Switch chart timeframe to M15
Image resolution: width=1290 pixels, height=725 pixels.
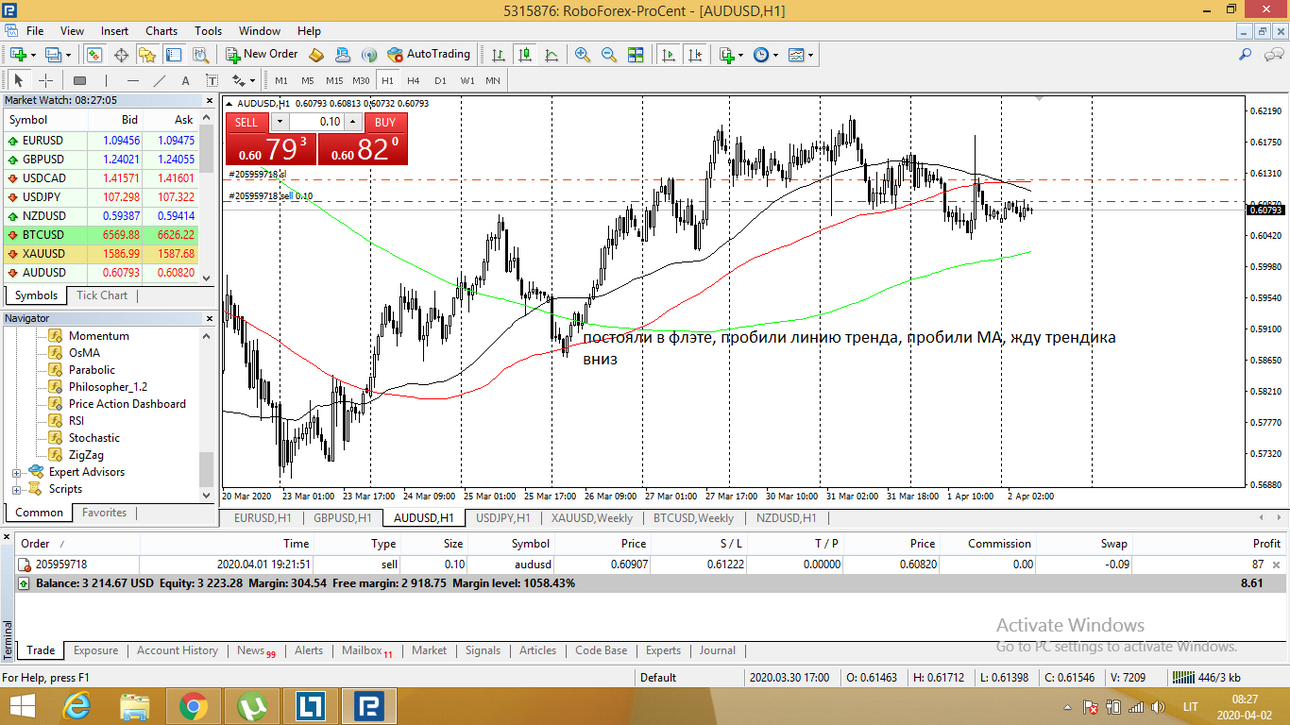pos(334,80)
